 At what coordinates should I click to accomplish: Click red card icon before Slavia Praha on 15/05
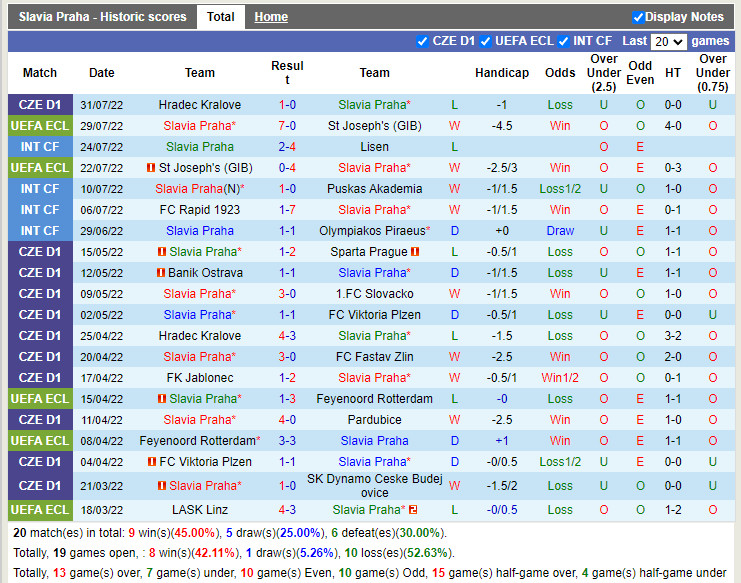[x=162, y=252]
